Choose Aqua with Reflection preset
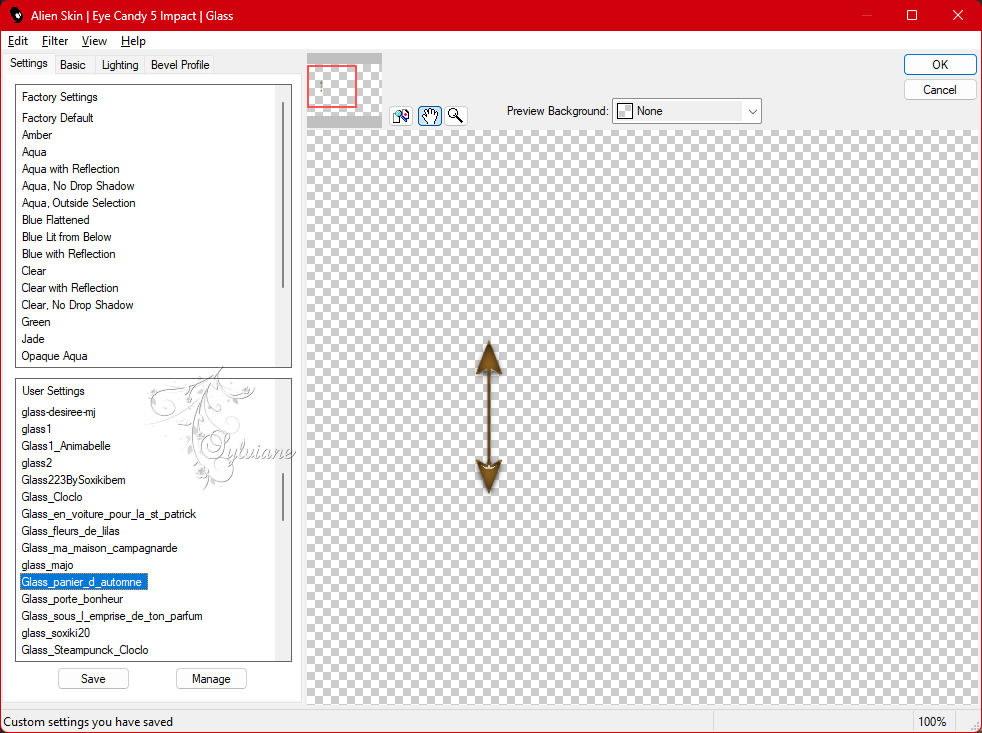This screenshot has height=733, width=982. (x=71, y=169)
